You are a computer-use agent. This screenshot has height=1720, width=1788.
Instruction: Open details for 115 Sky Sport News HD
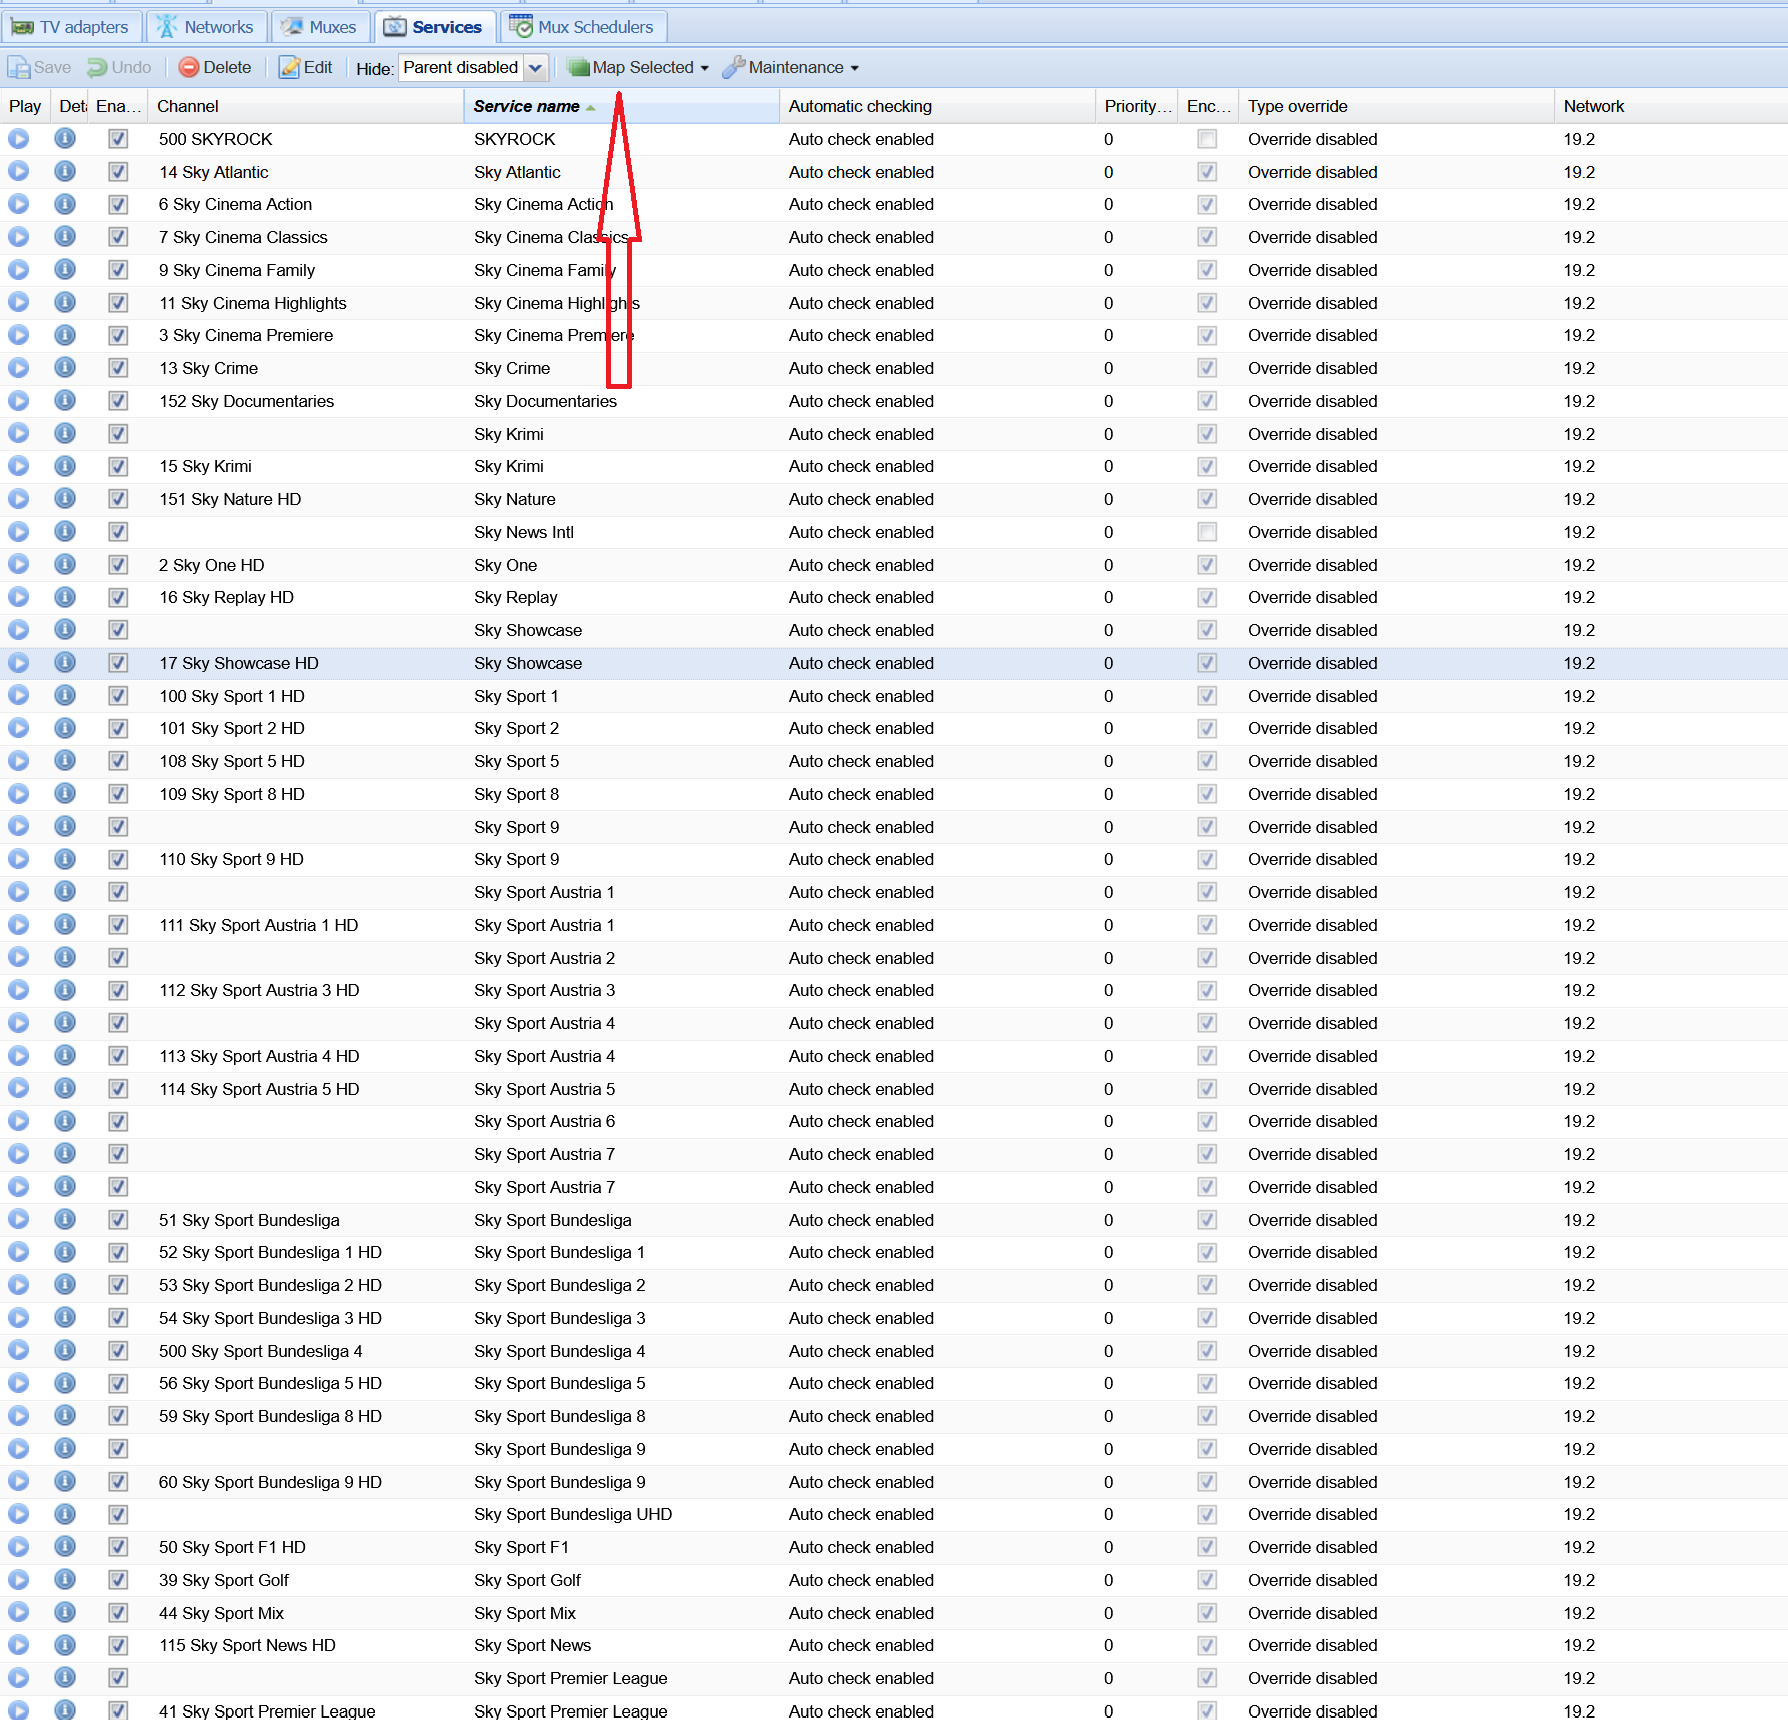coord(65,1645)
